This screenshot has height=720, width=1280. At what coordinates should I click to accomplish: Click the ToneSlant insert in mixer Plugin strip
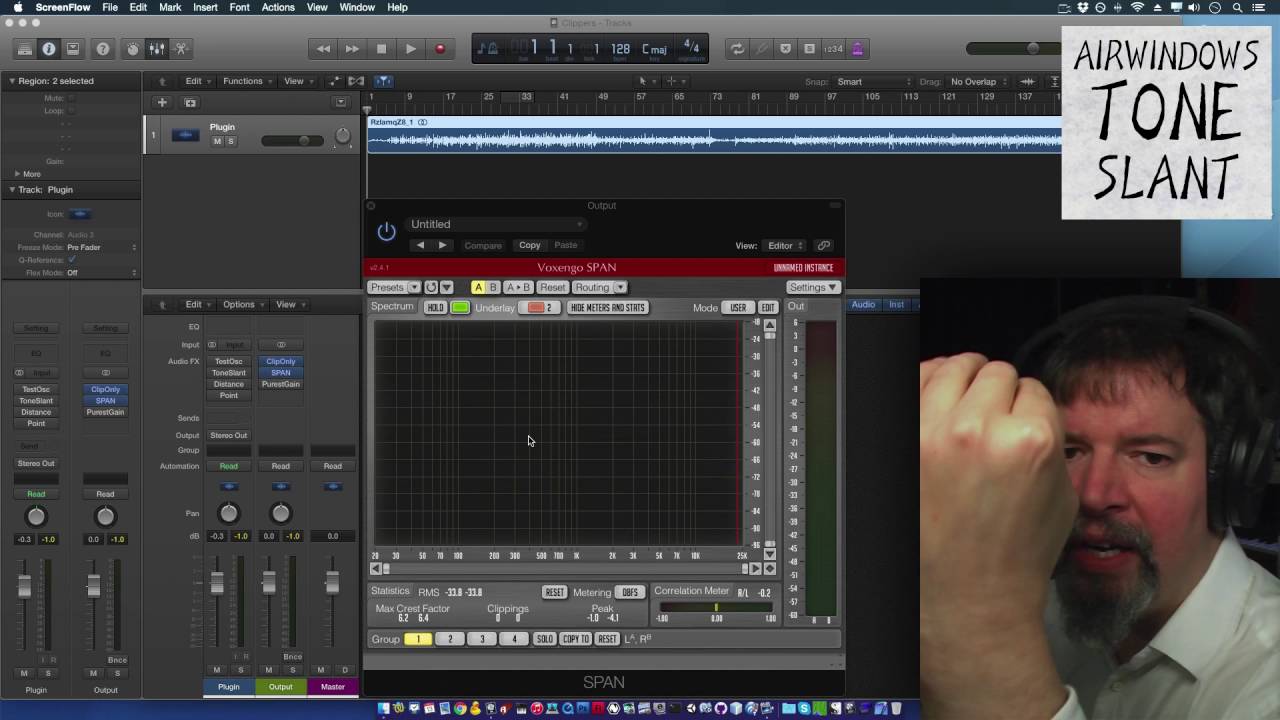pos(228,373)
